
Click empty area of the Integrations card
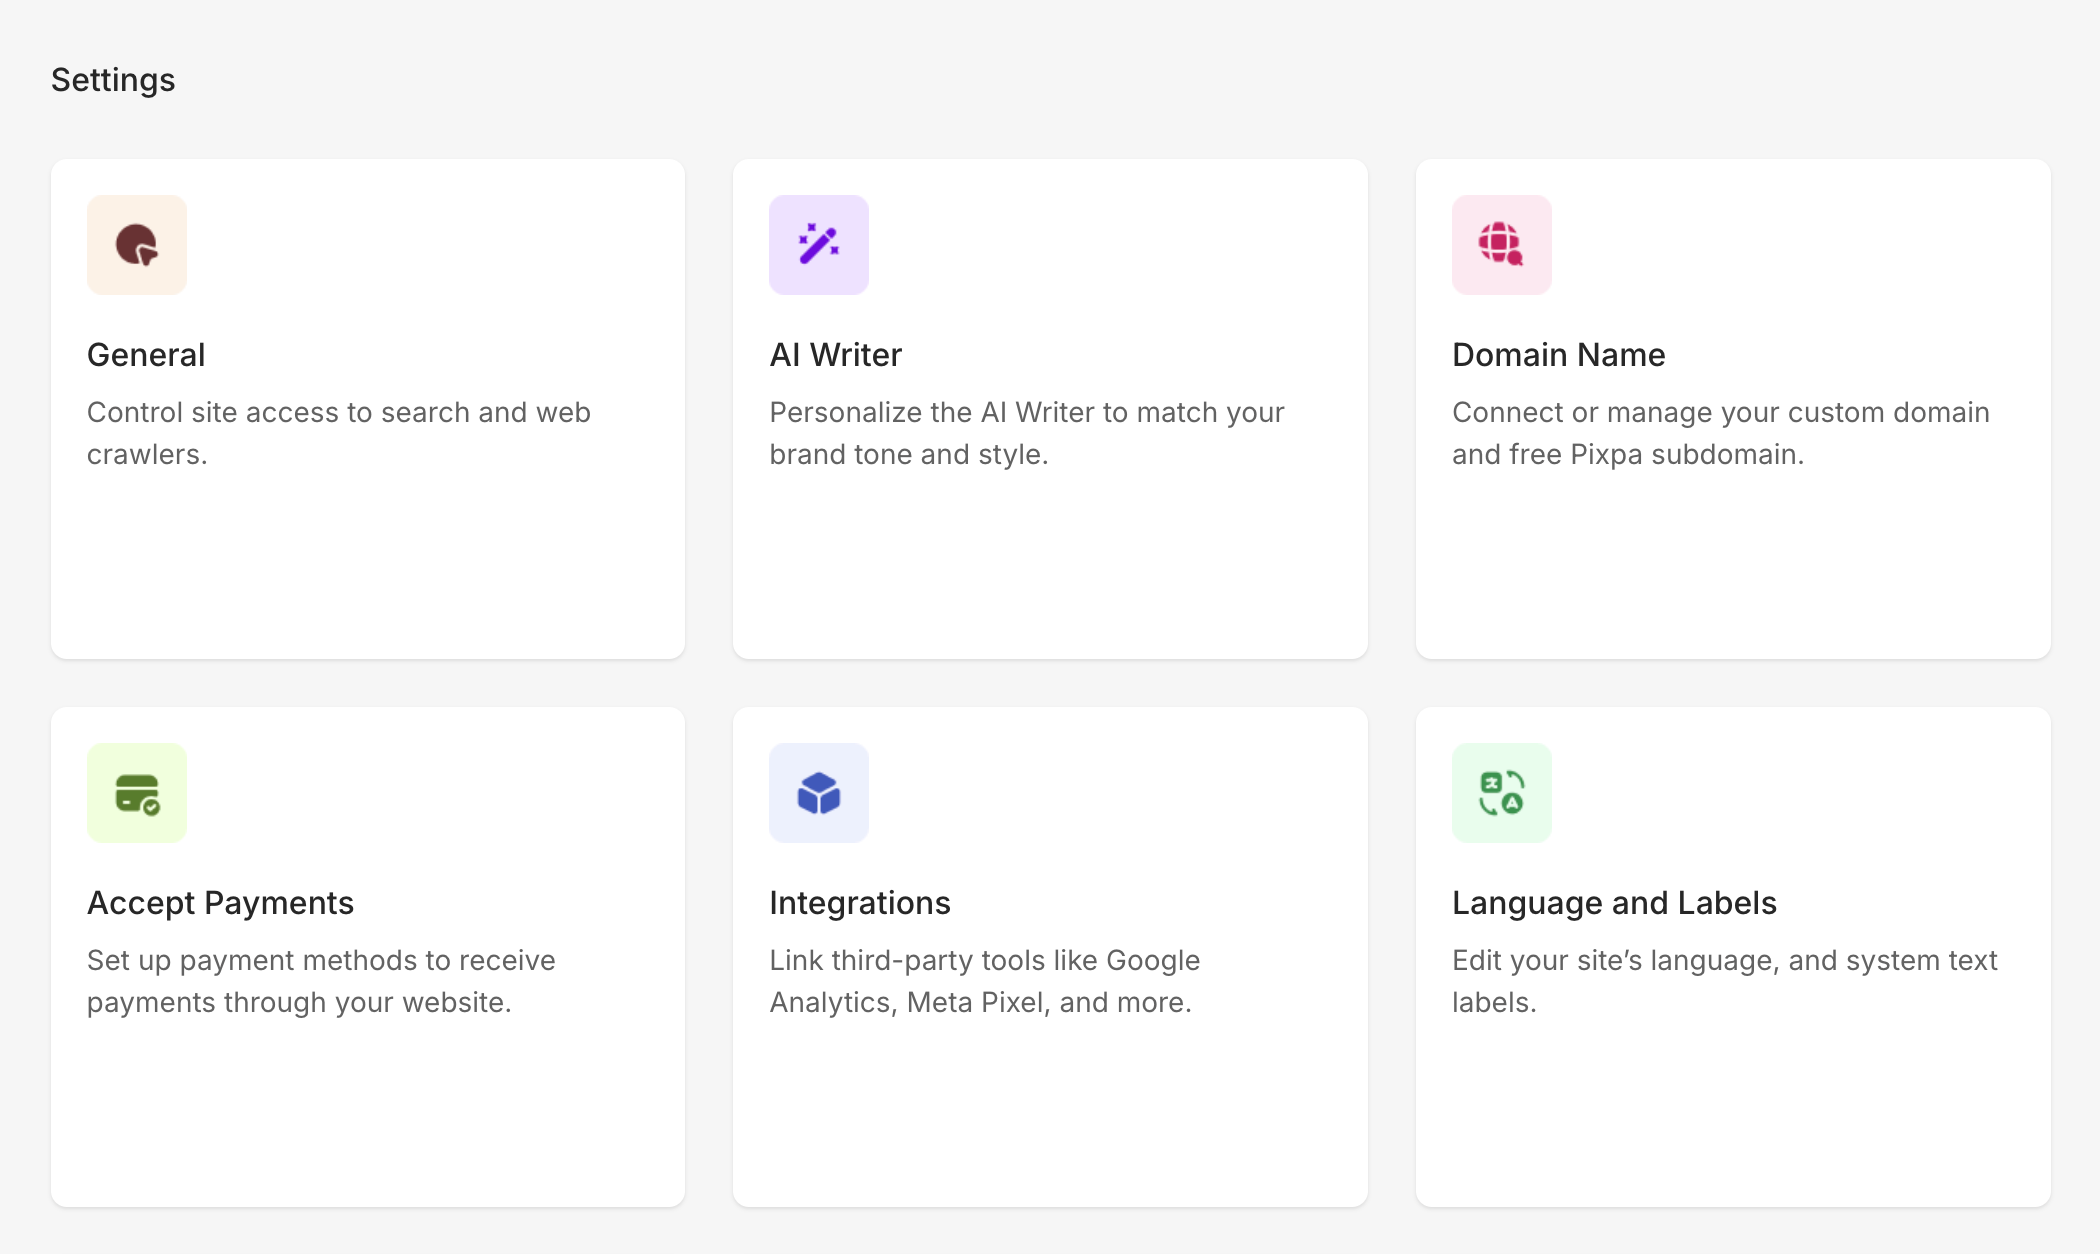pos(1050,1110)
